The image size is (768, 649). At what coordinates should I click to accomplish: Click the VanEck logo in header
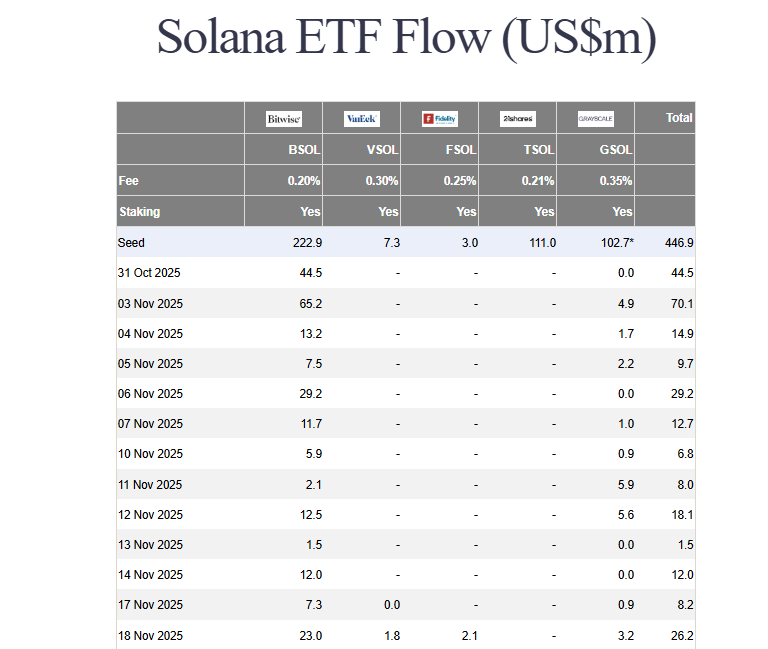(x=361, y=119)
